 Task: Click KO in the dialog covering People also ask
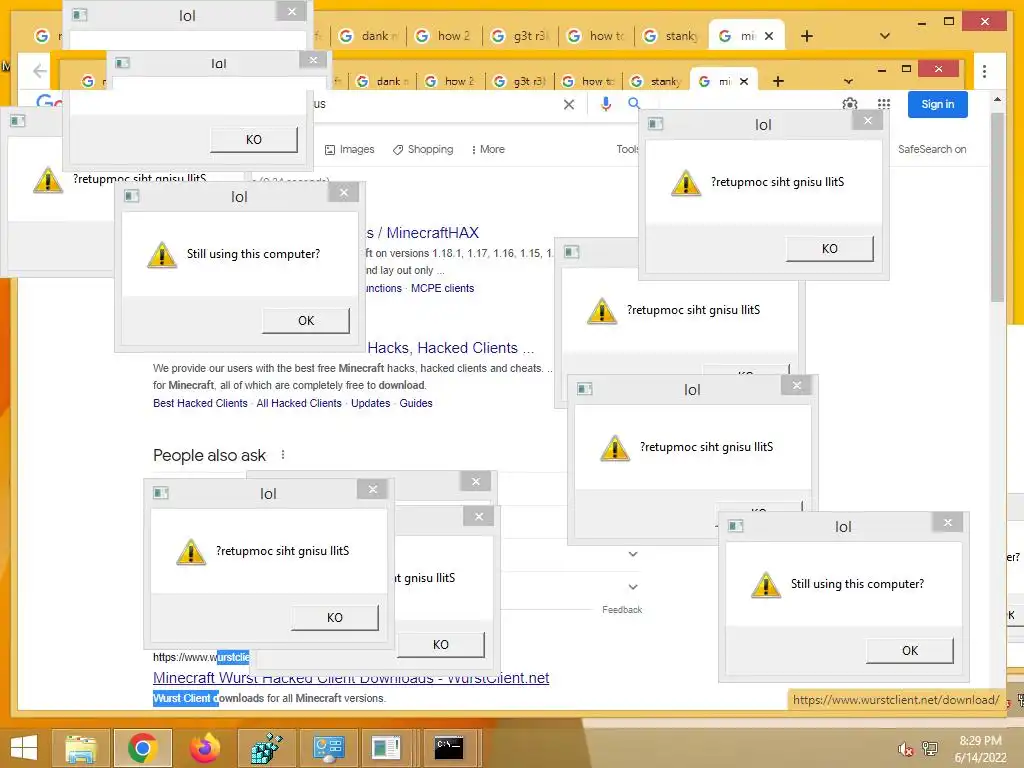[334, 618]
